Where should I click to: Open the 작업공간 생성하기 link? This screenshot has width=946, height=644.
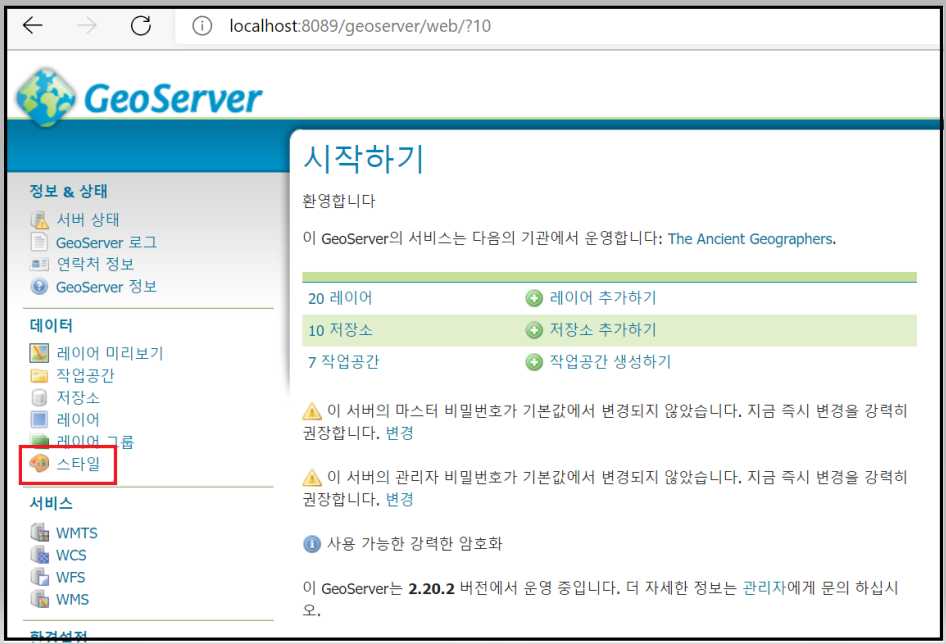pyautogui.click(x=610, y=362)
